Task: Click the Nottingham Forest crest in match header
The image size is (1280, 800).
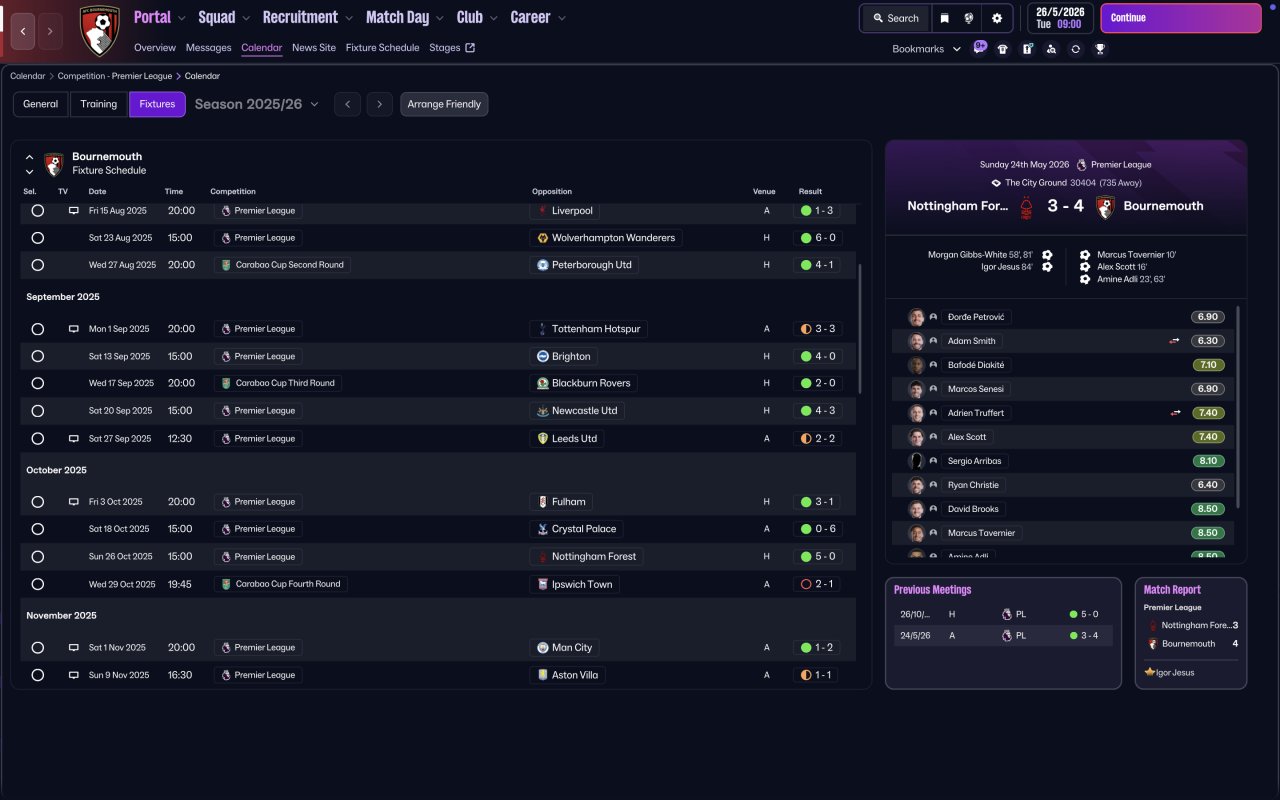Action: coord(1026,207)
